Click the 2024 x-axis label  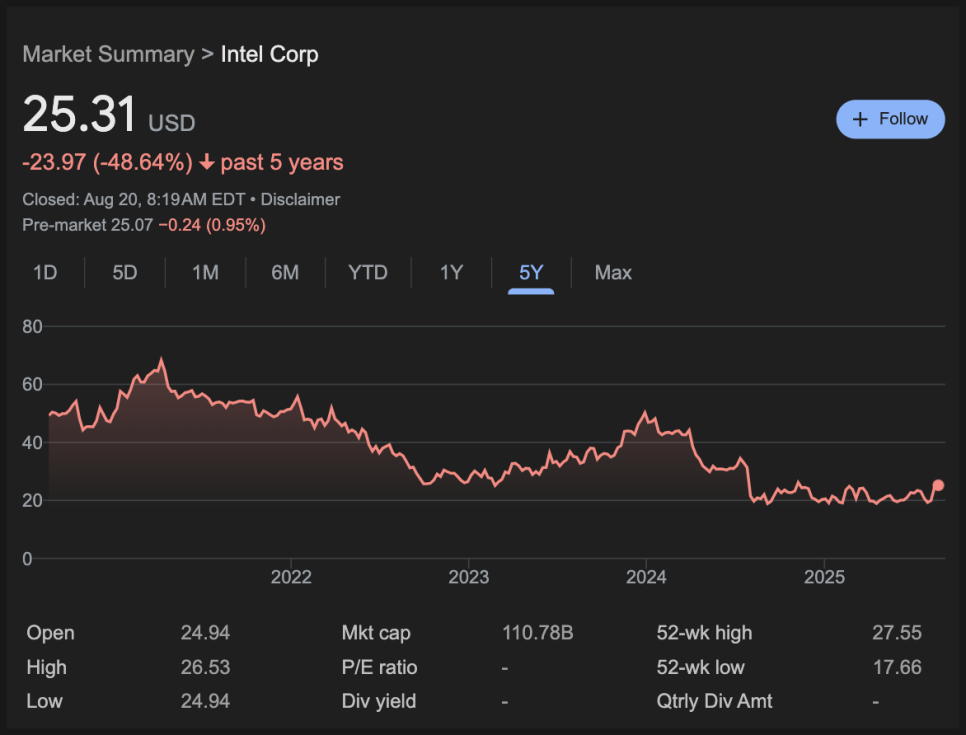(646, 577)
